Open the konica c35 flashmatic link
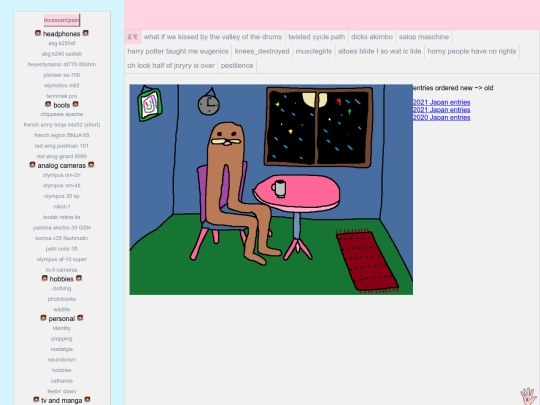The width and height of the screenshot is (540, 405). [x=62, y=238]
